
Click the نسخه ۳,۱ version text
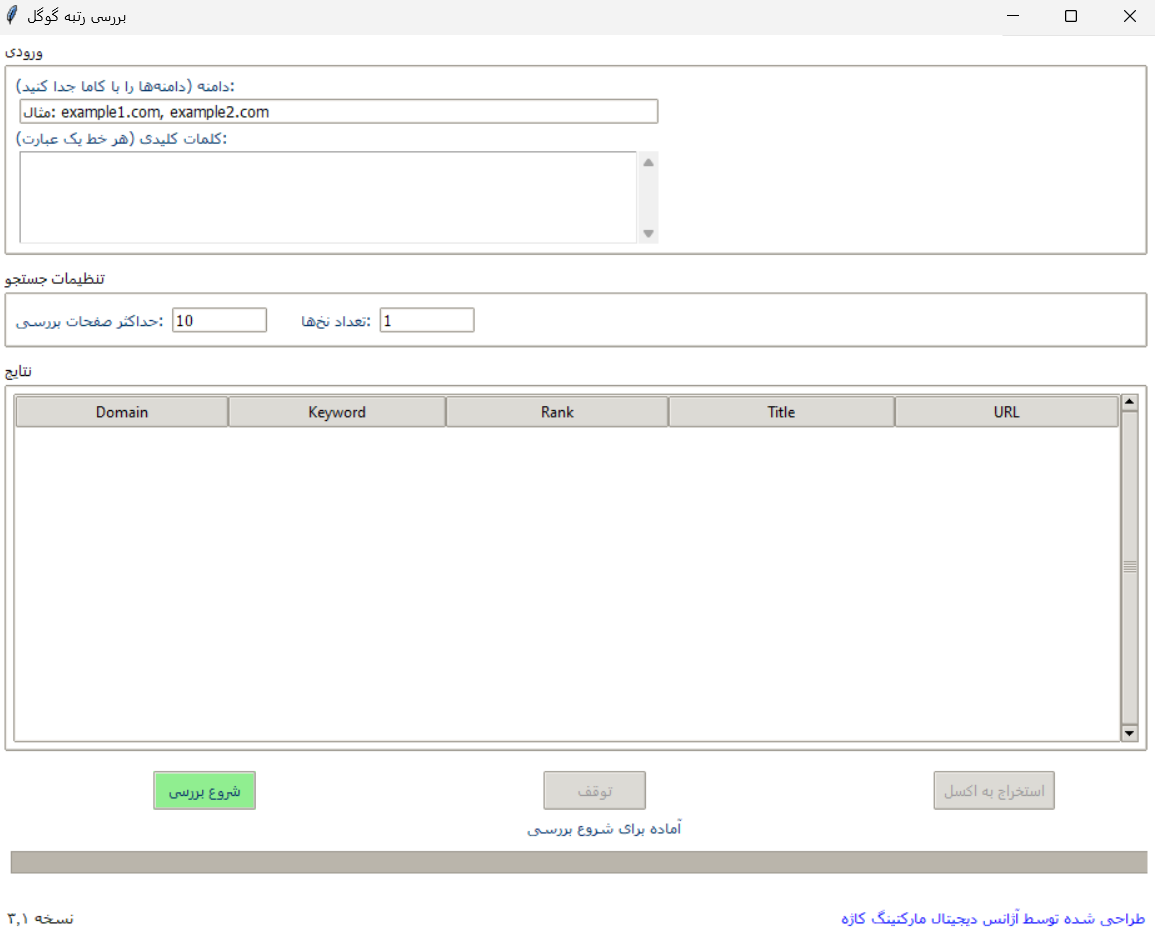click(41, 919)
